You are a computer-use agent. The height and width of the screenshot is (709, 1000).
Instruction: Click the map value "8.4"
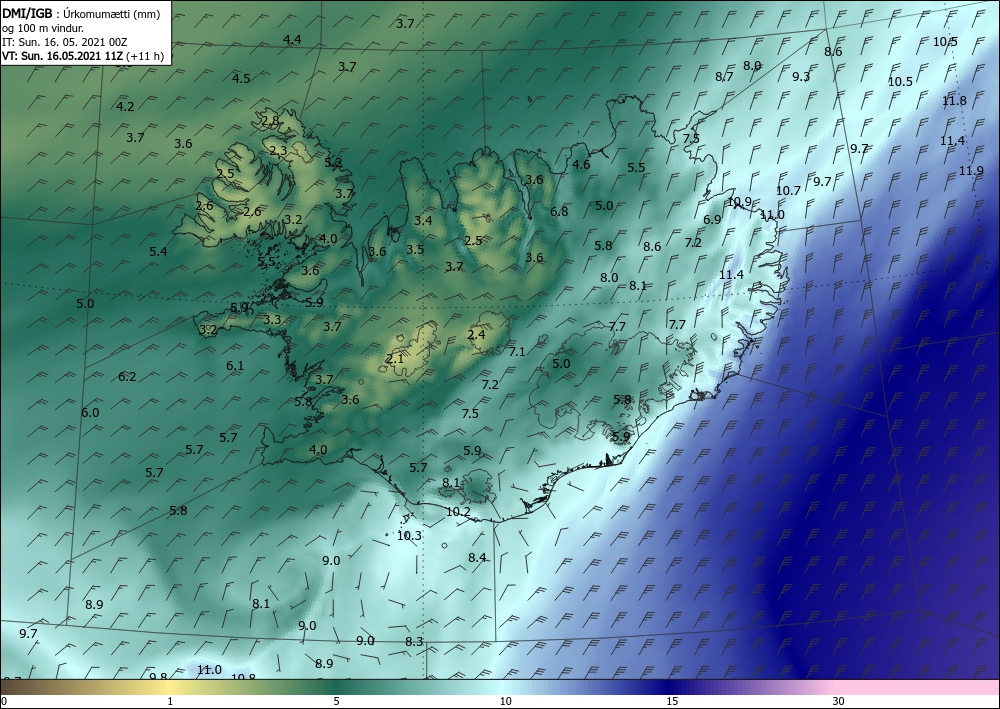pos(478,558)
